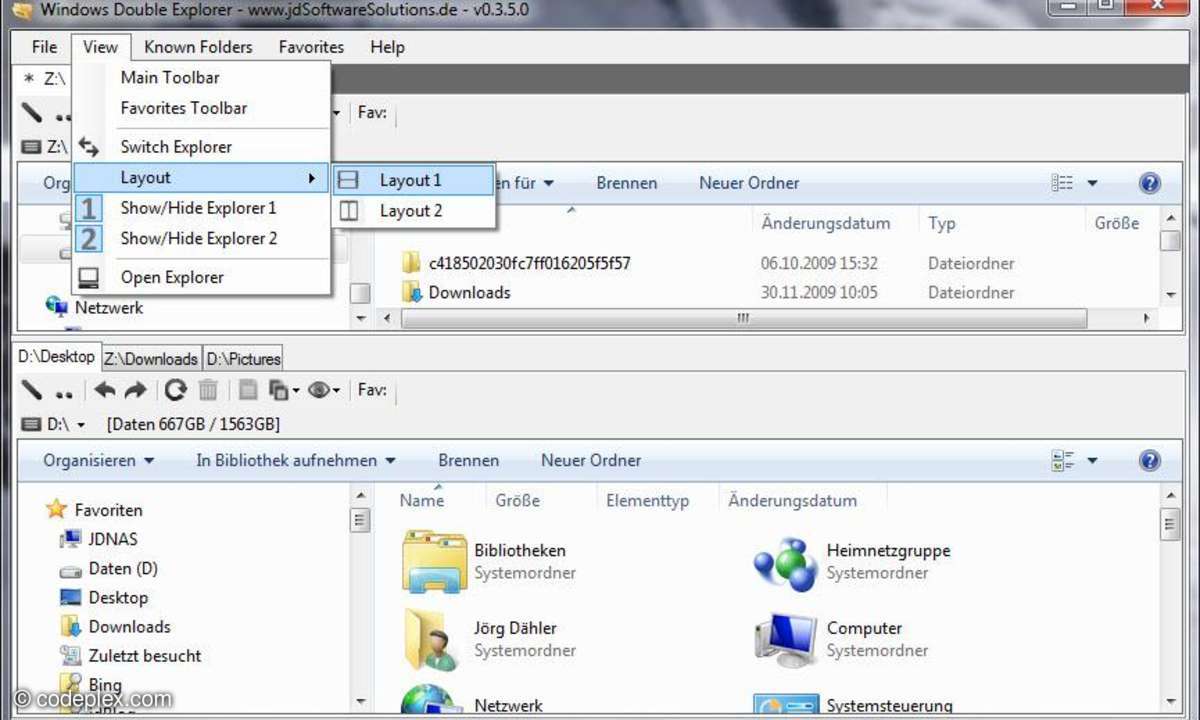Sort by Elementtyp column header

coord(647,501)
